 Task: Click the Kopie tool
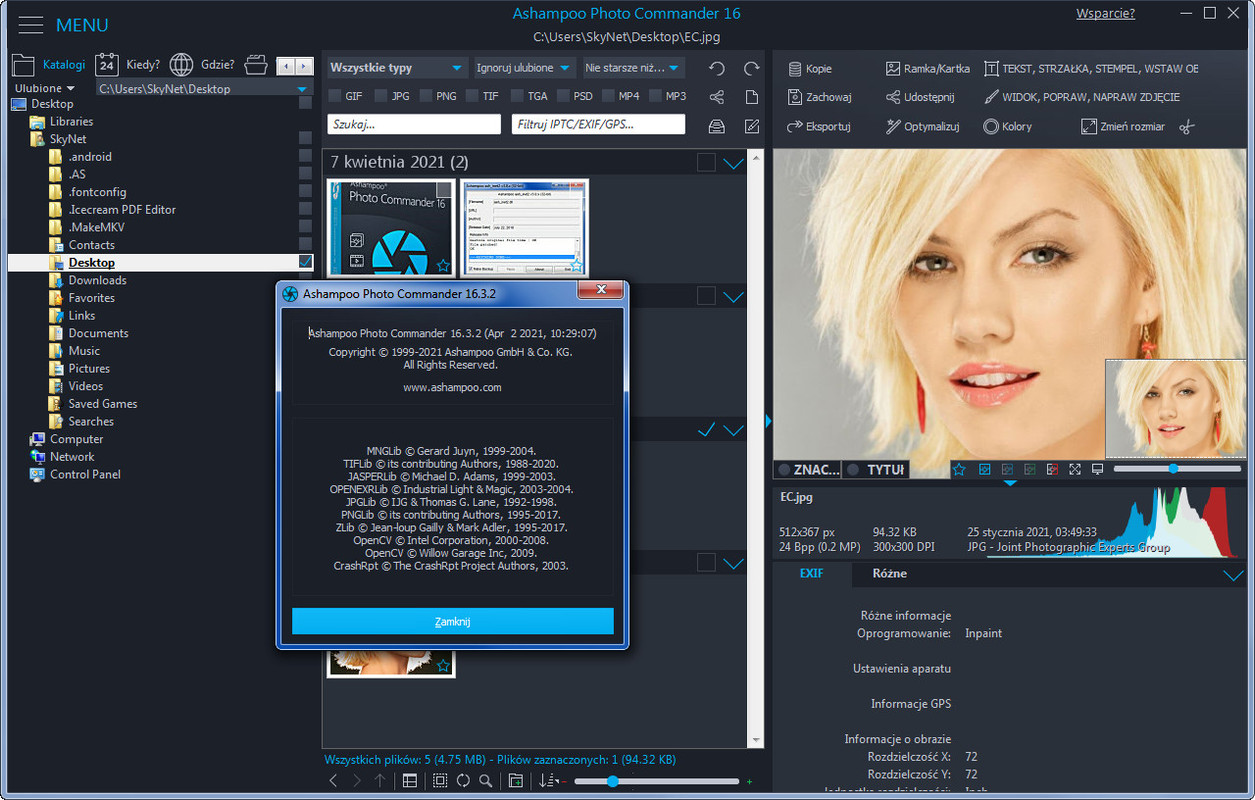(810, 69)
